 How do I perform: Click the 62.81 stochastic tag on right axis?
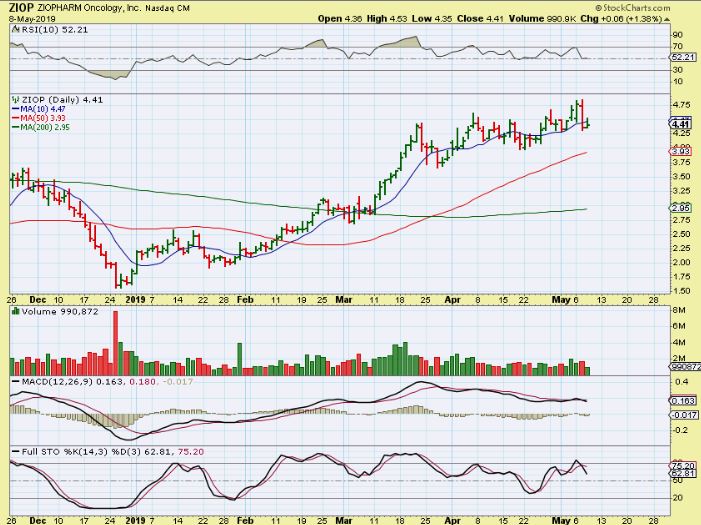(x=684, y=474)
